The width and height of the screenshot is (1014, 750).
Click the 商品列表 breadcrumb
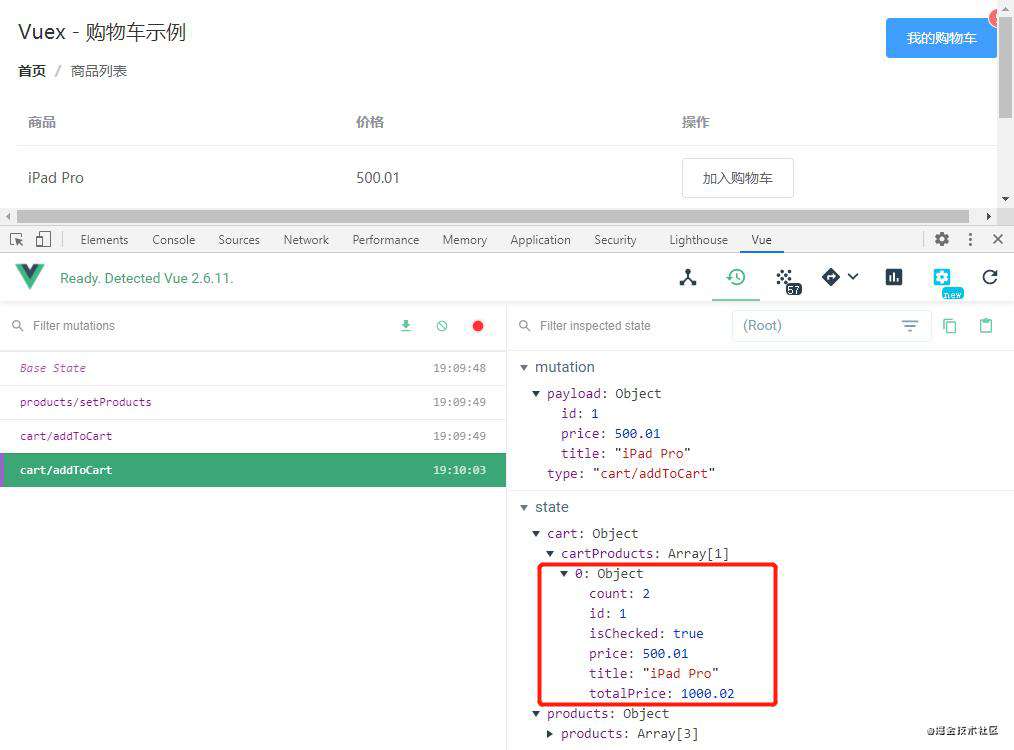pos(98,71)
